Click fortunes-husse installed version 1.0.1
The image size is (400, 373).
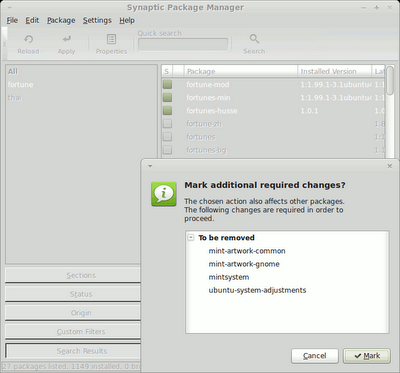point(309,111)
